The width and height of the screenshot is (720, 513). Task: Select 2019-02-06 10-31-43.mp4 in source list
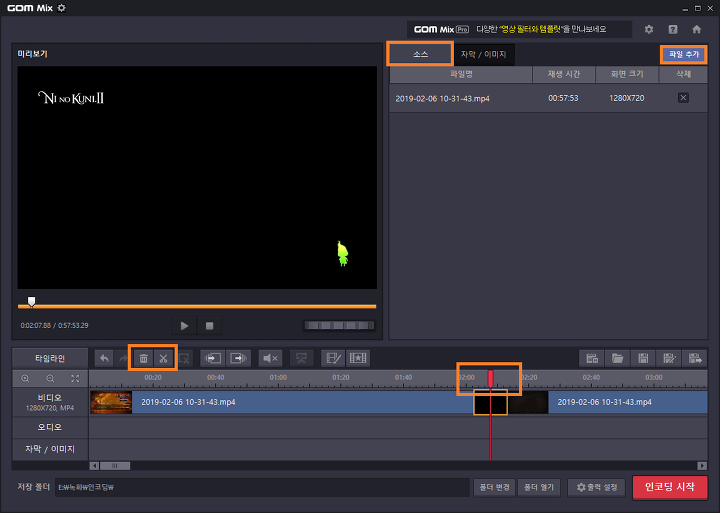pos(548,98)
